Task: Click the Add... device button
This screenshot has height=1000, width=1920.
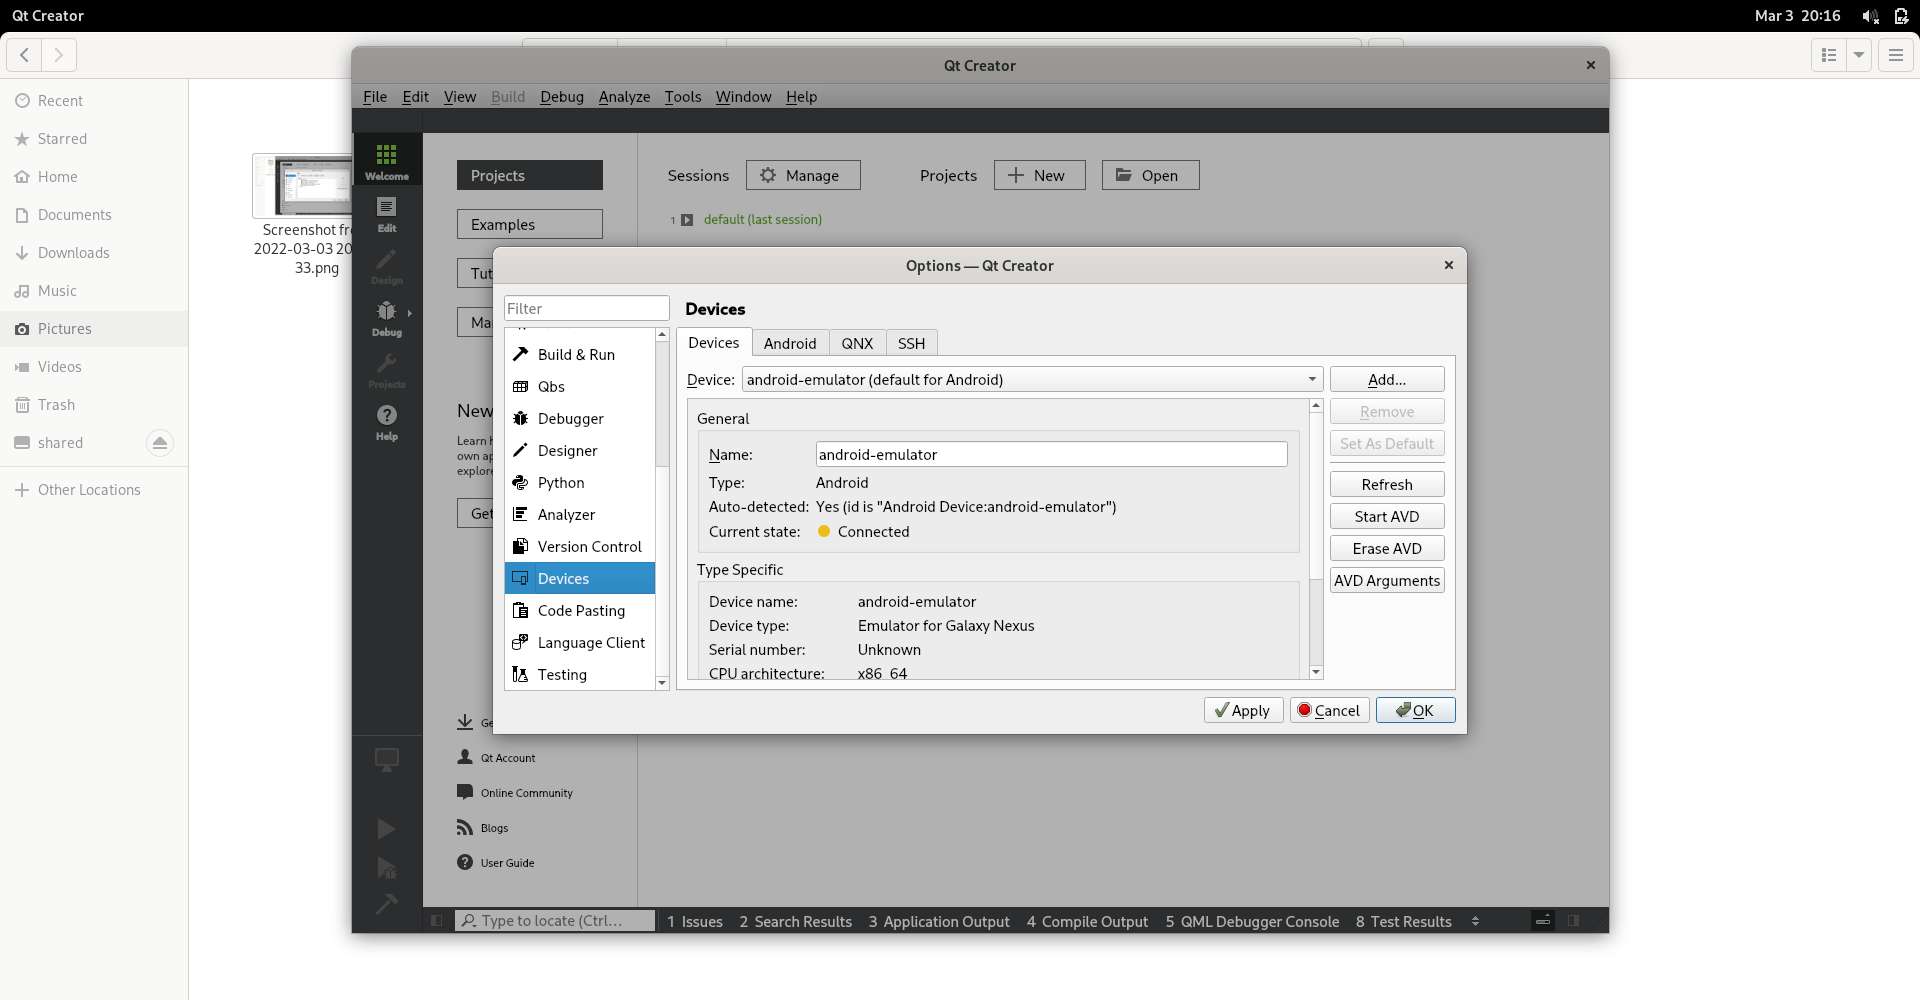Action: pos(1387,379)
